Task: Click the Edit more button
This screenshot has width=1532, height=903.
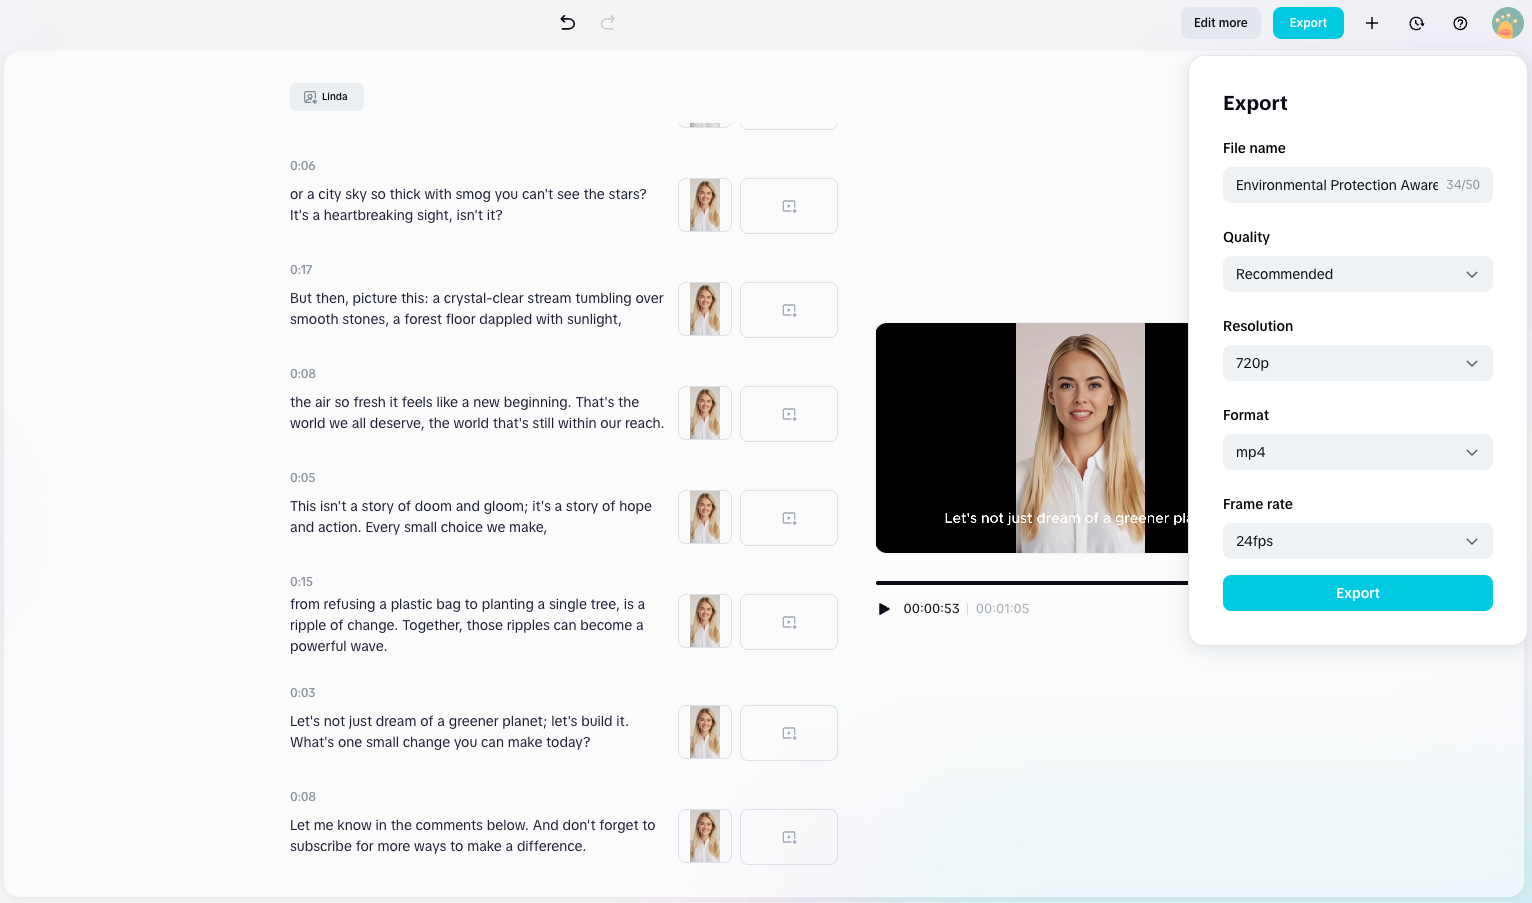Action: pyautogui.click(x=1220, y=23)
